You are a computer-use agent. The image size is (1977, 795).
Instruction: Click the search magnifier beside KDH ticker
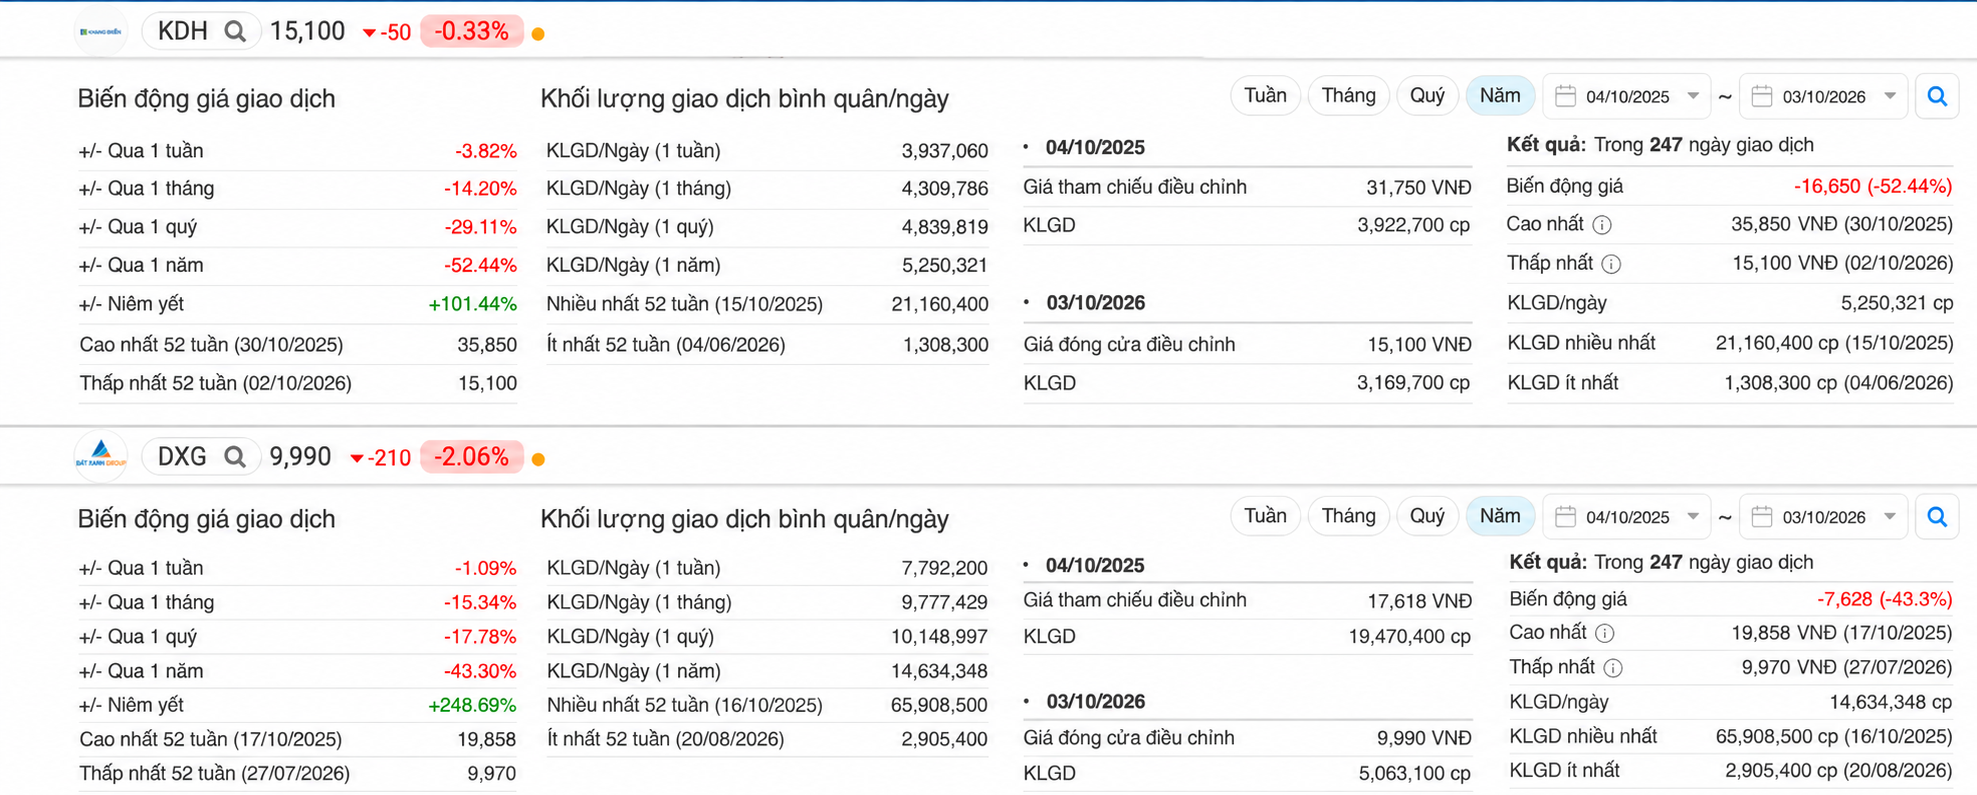pyautogui.click(x=235, y=32)
